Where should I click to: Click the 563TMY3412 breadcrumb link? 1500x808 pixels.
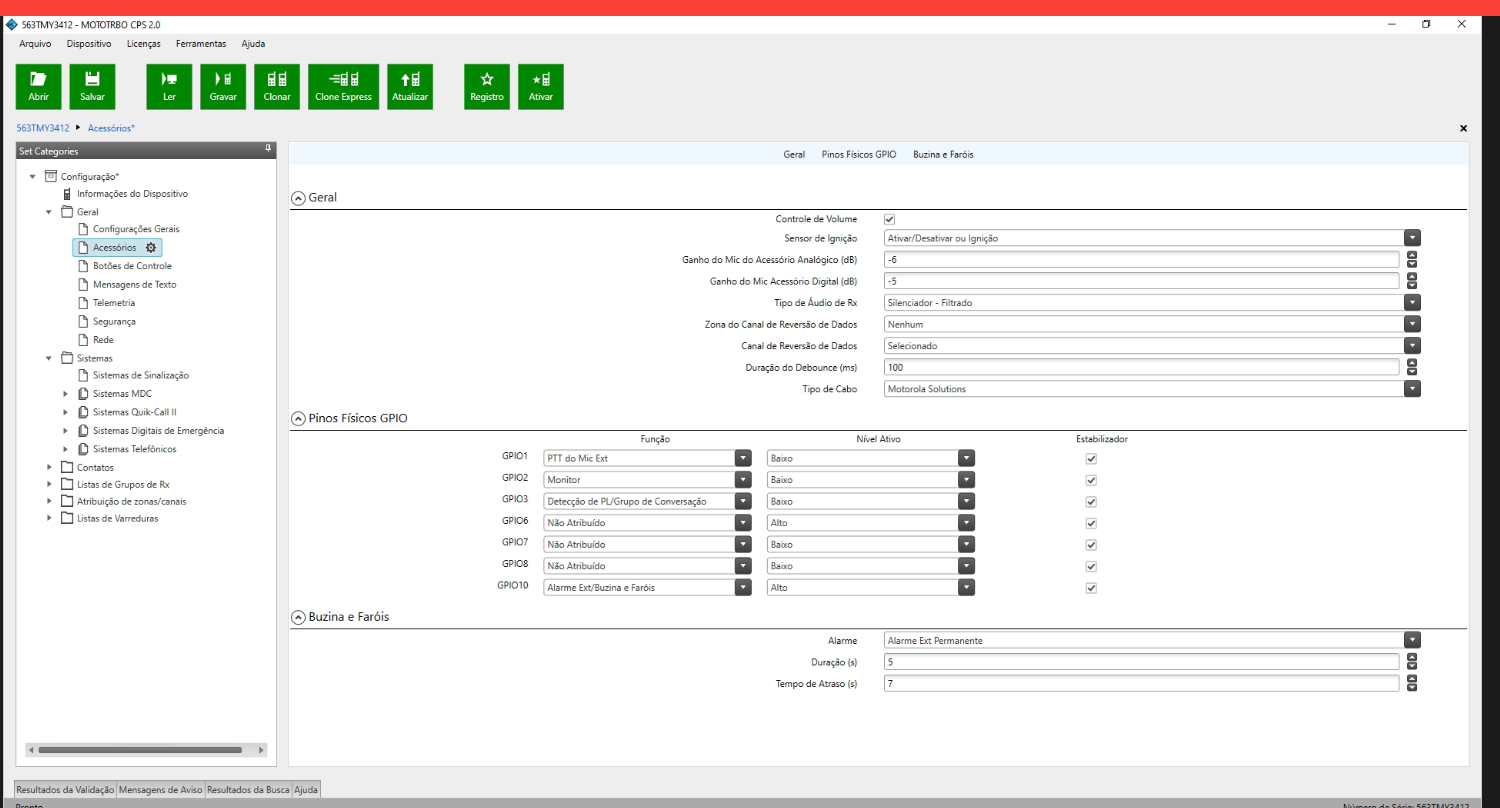[42, 128]
